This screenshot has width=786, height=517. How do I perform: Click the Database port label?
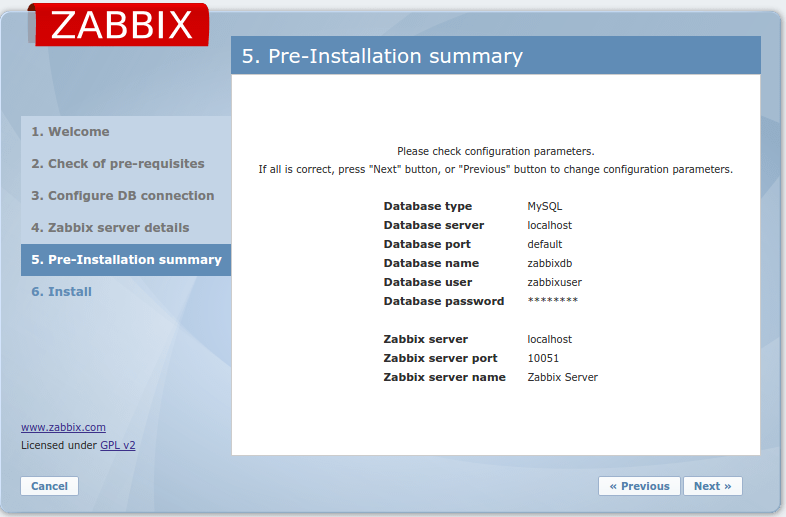click(x=427, y=244)
